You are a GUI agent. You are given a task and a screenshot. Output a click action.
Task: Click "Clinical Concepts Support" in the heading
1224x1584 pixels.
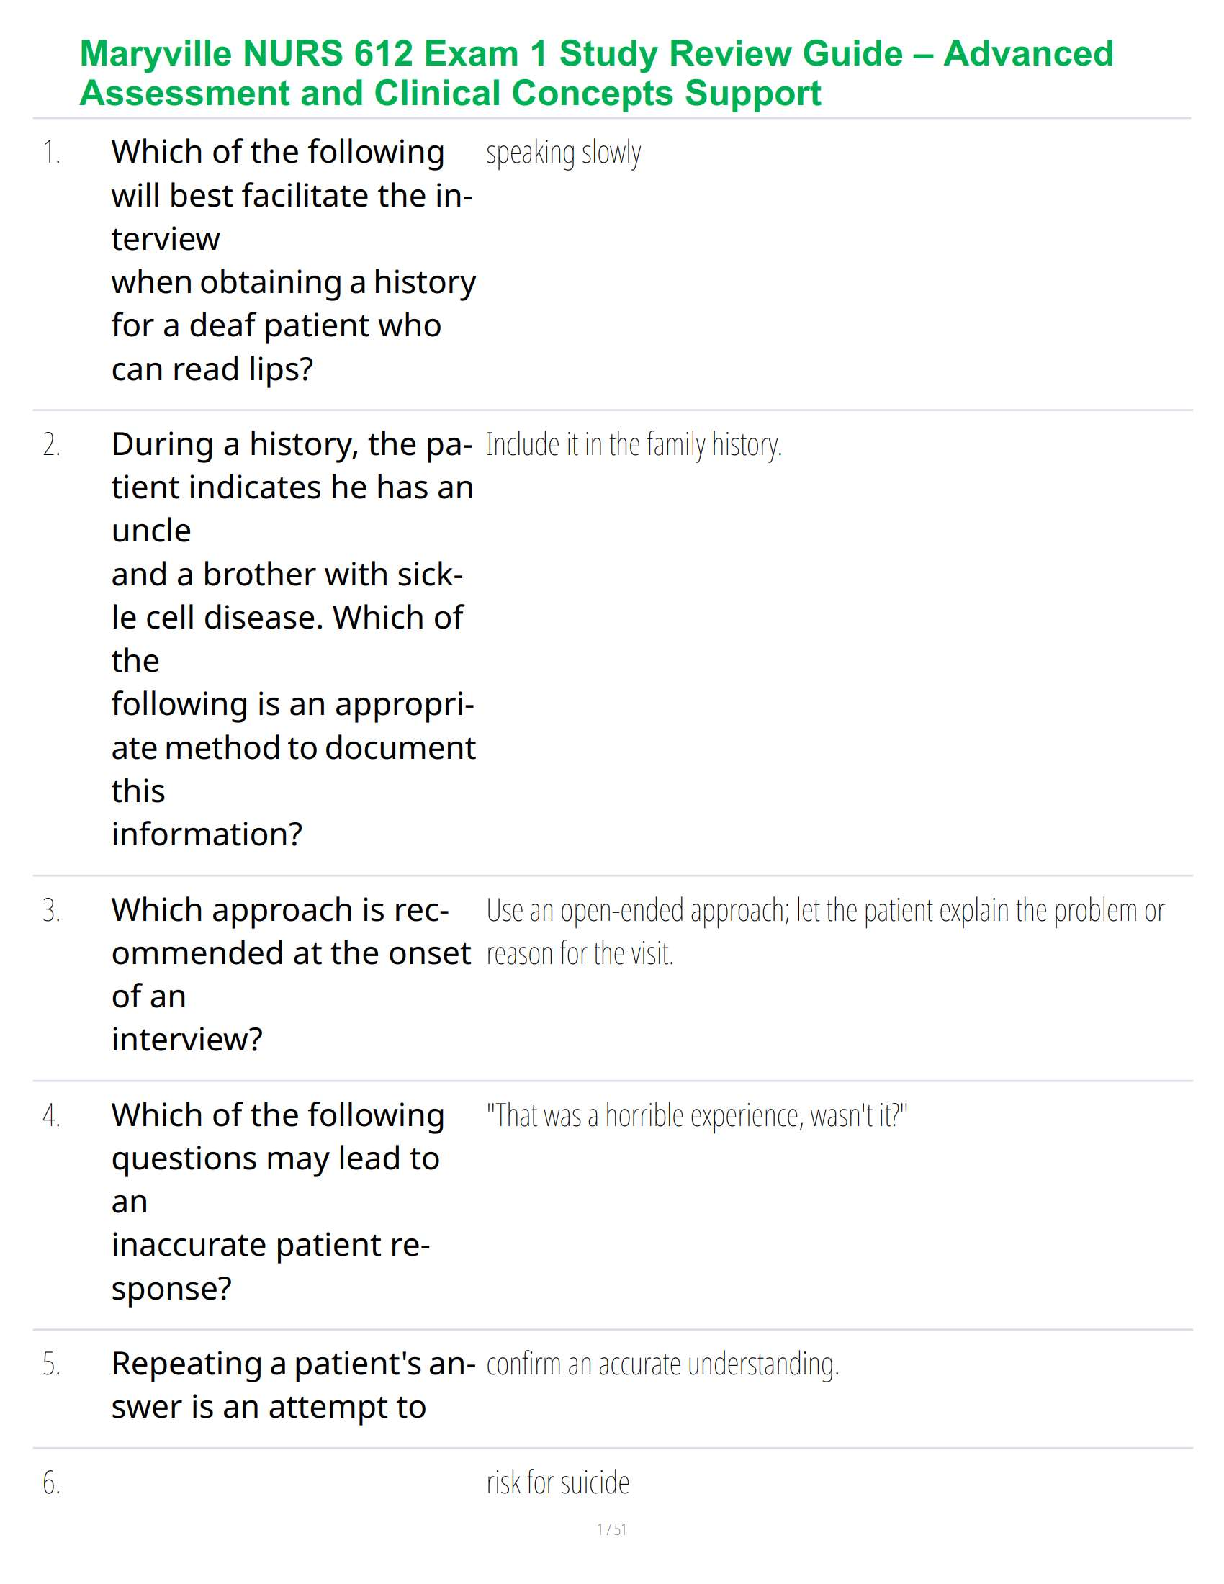597,93
